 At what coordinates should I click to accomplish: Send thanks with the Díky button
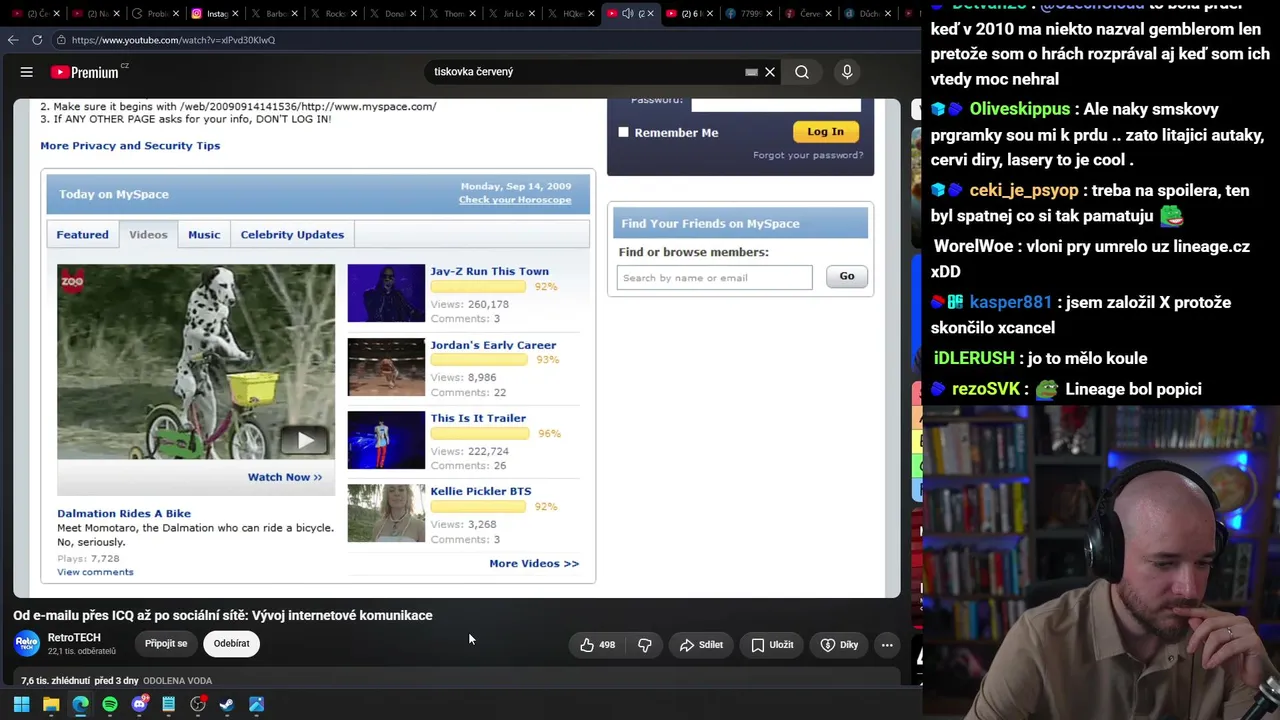pyautogui.click(x=839, y=645)
